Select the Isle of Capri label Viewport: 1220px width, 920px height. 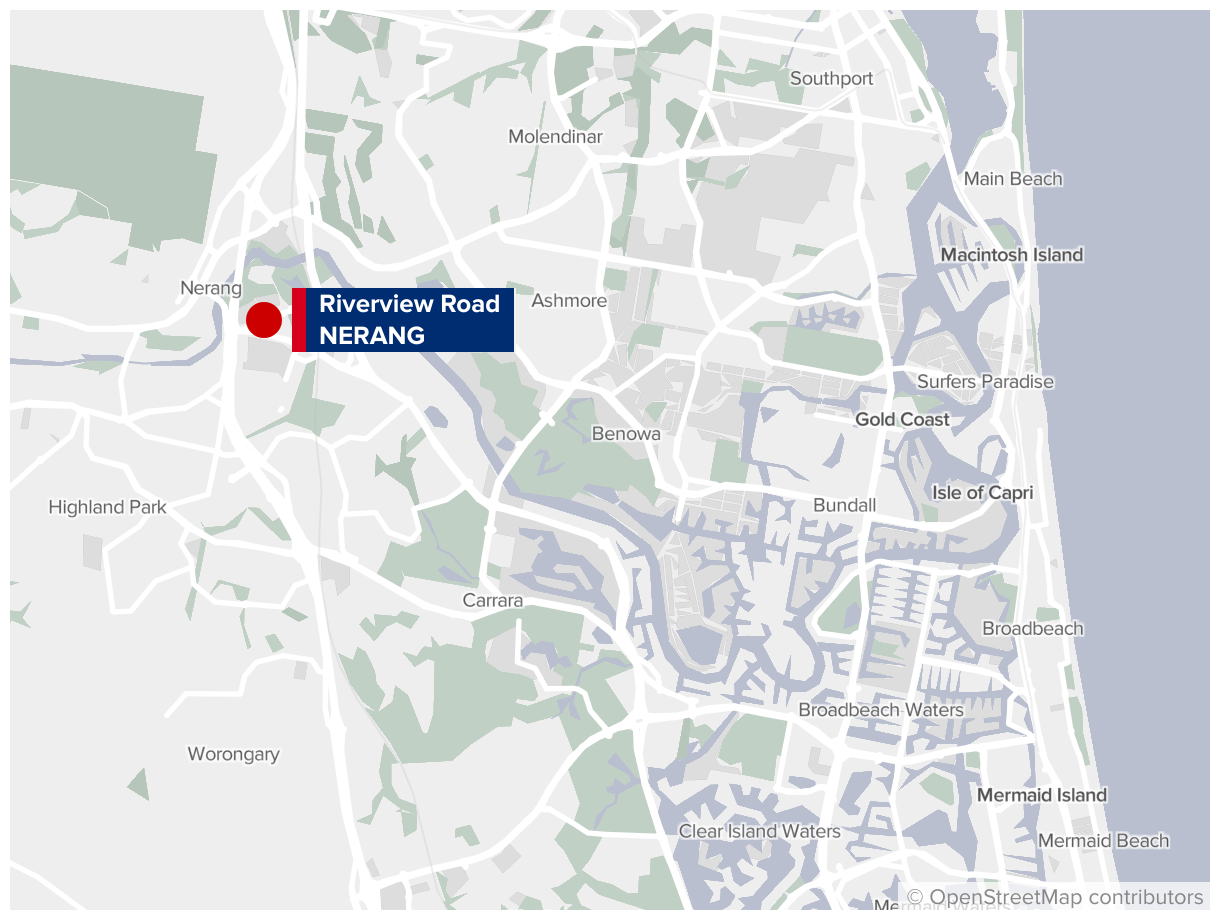coord(983,493)
